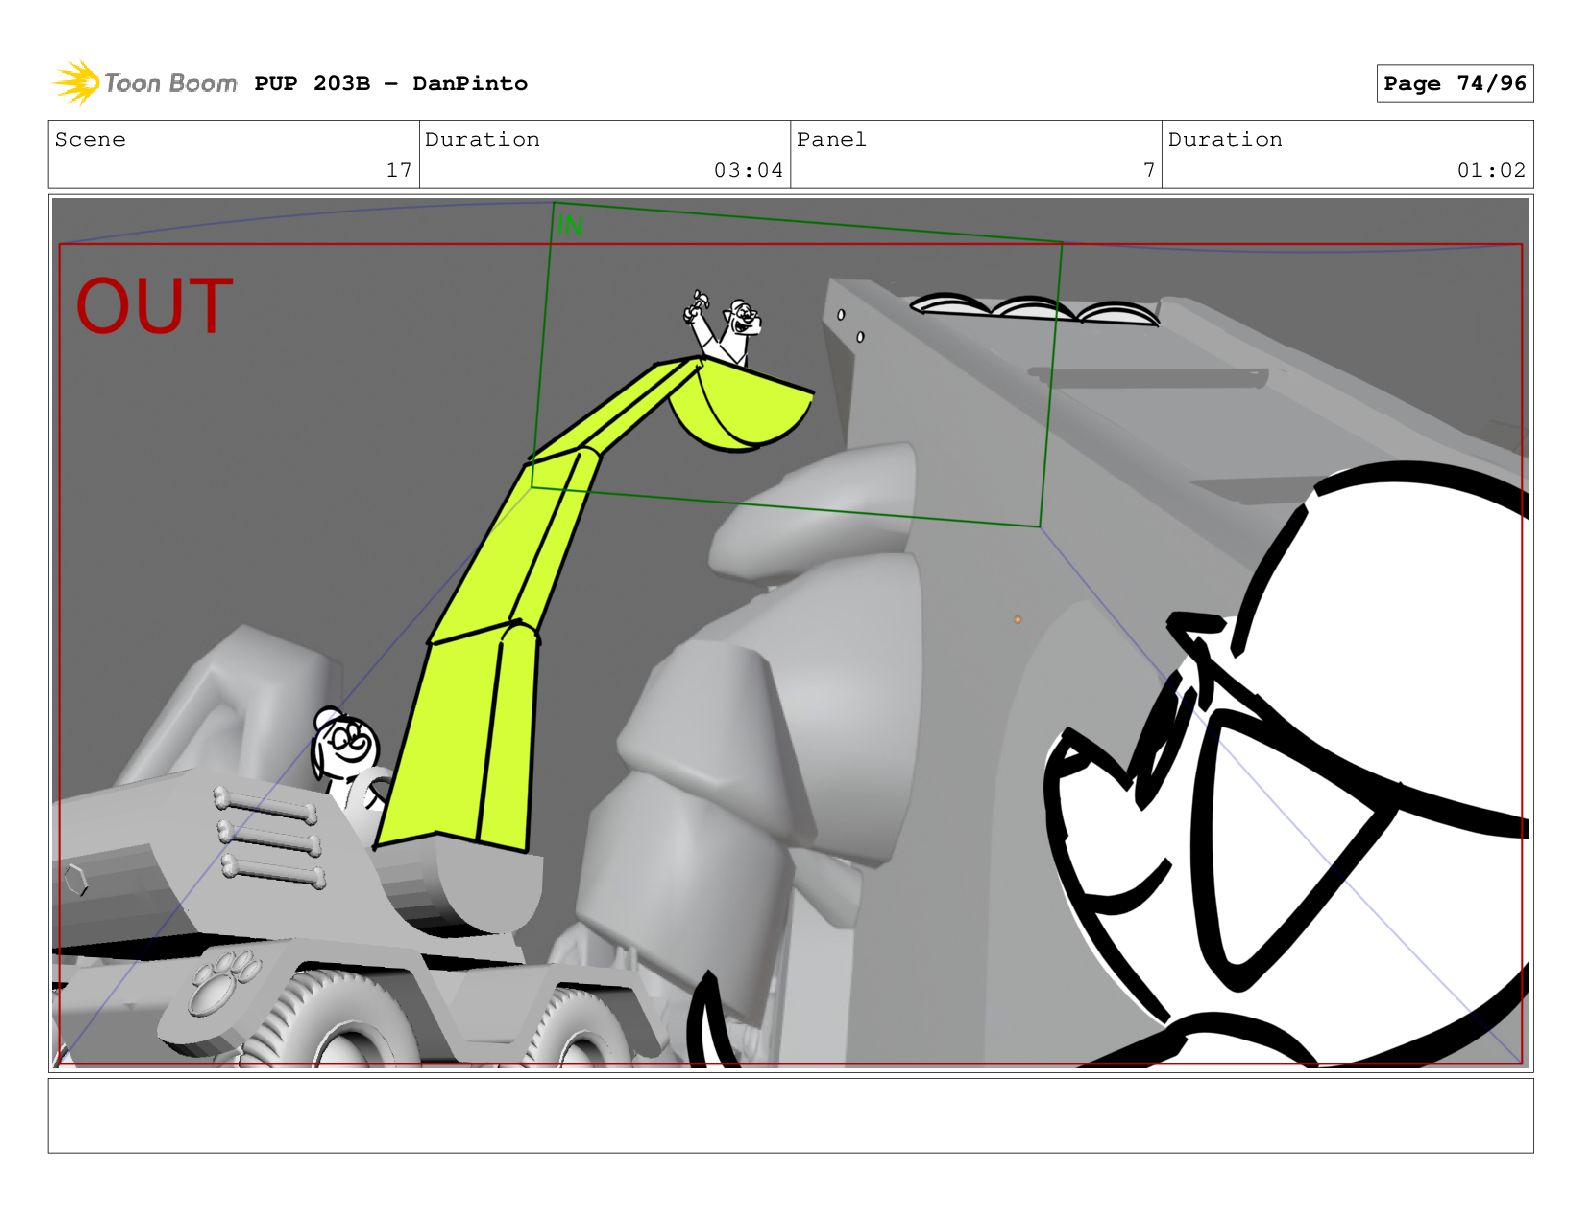Click the green 'IN' camera label

coord(570,226)
